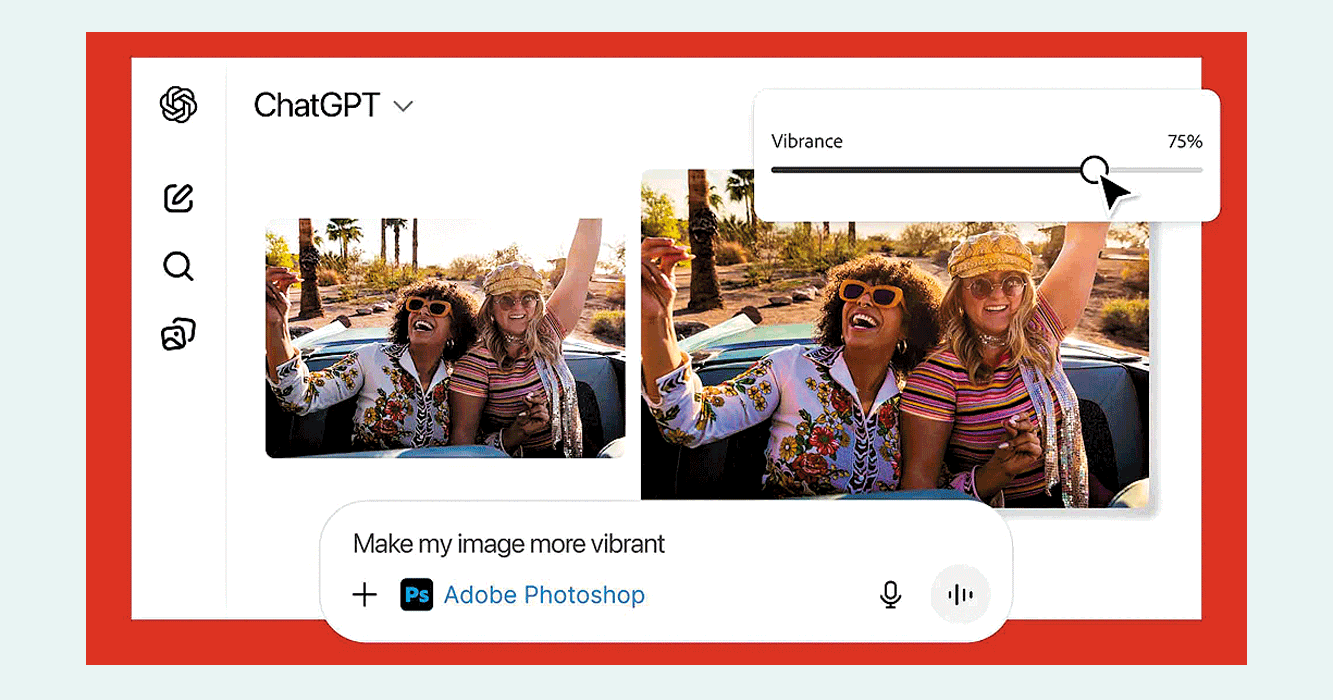Click the plus icon to add an attachment

pyautogui.click(x=365, y=595)
